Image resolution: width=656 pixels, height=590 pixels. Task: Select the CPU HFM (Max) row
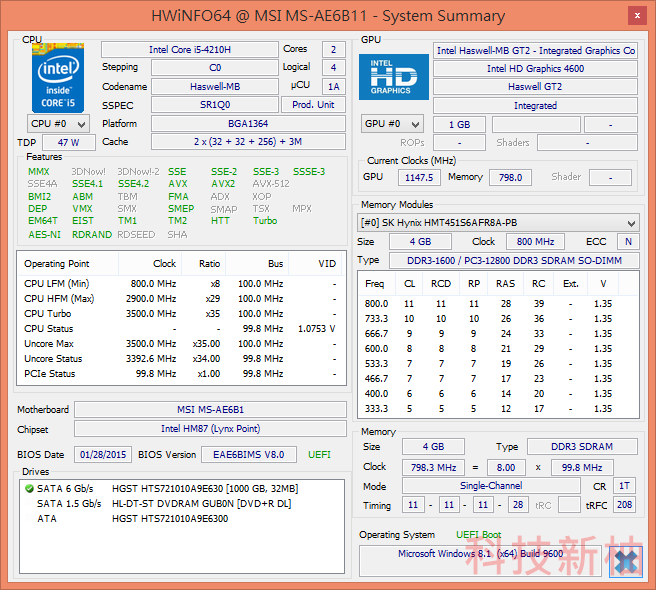point(181,299)
